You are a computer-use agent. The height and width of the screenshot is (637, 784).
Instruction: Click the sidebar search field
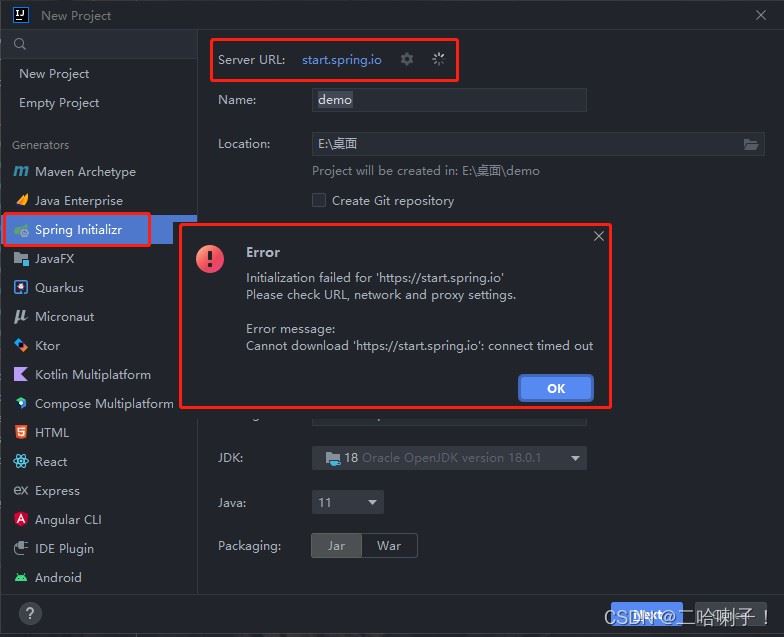[98, 44]
